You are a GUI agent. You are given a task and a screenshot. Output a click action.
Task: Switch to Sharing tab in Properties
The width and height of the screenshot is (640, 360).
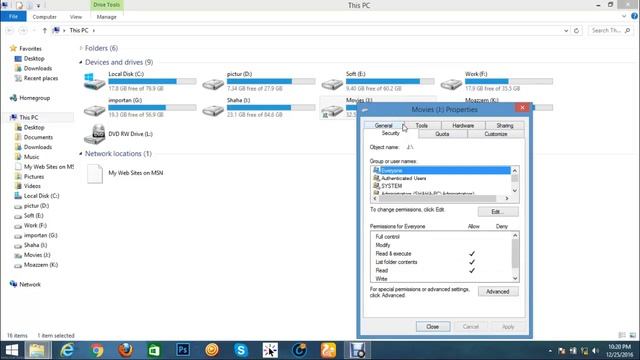505,125
